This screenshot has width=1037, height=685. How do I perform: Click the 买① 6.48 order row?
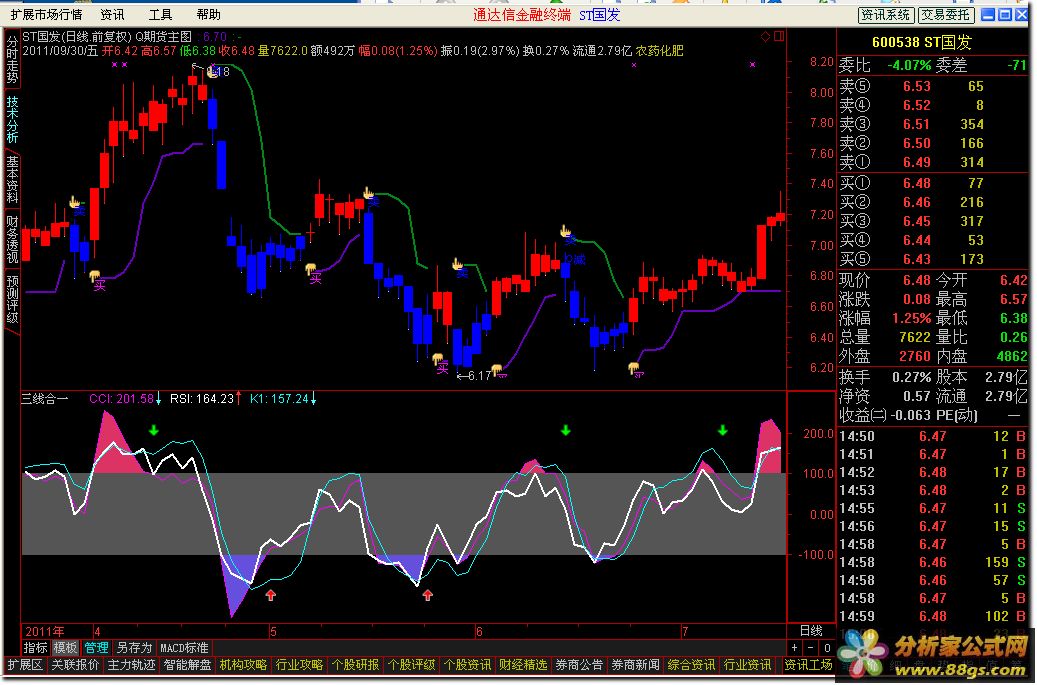tap(934, 183)
